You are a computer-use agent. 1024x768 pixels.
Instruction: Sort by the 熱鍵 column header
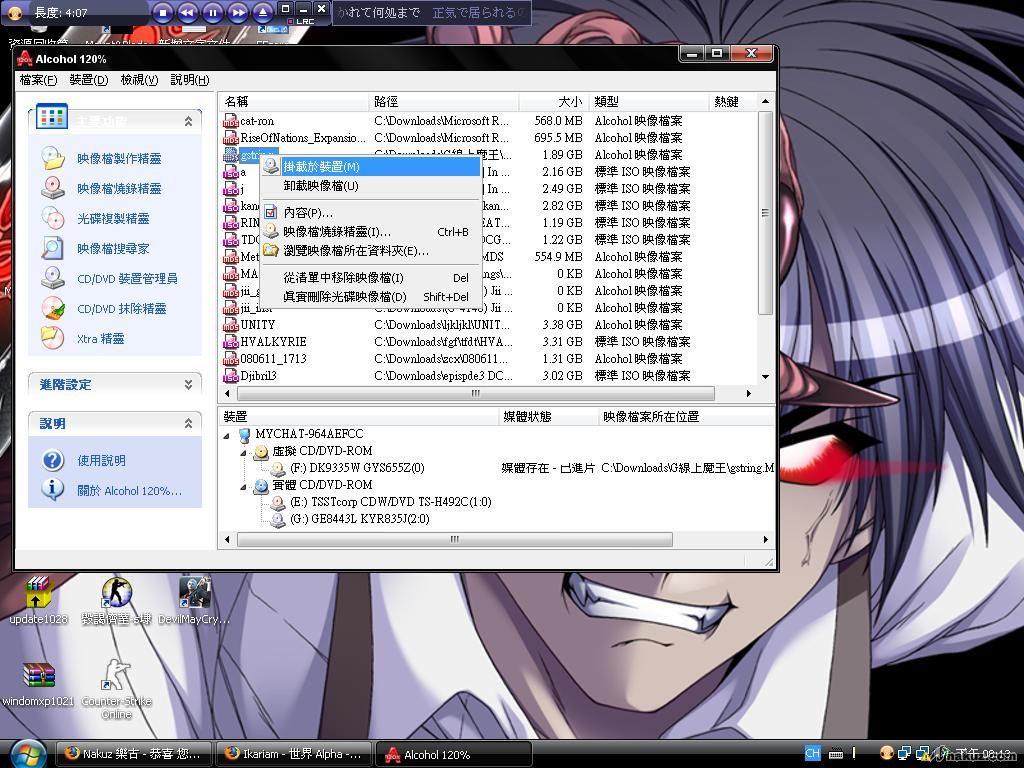click(x=733, y=102)
